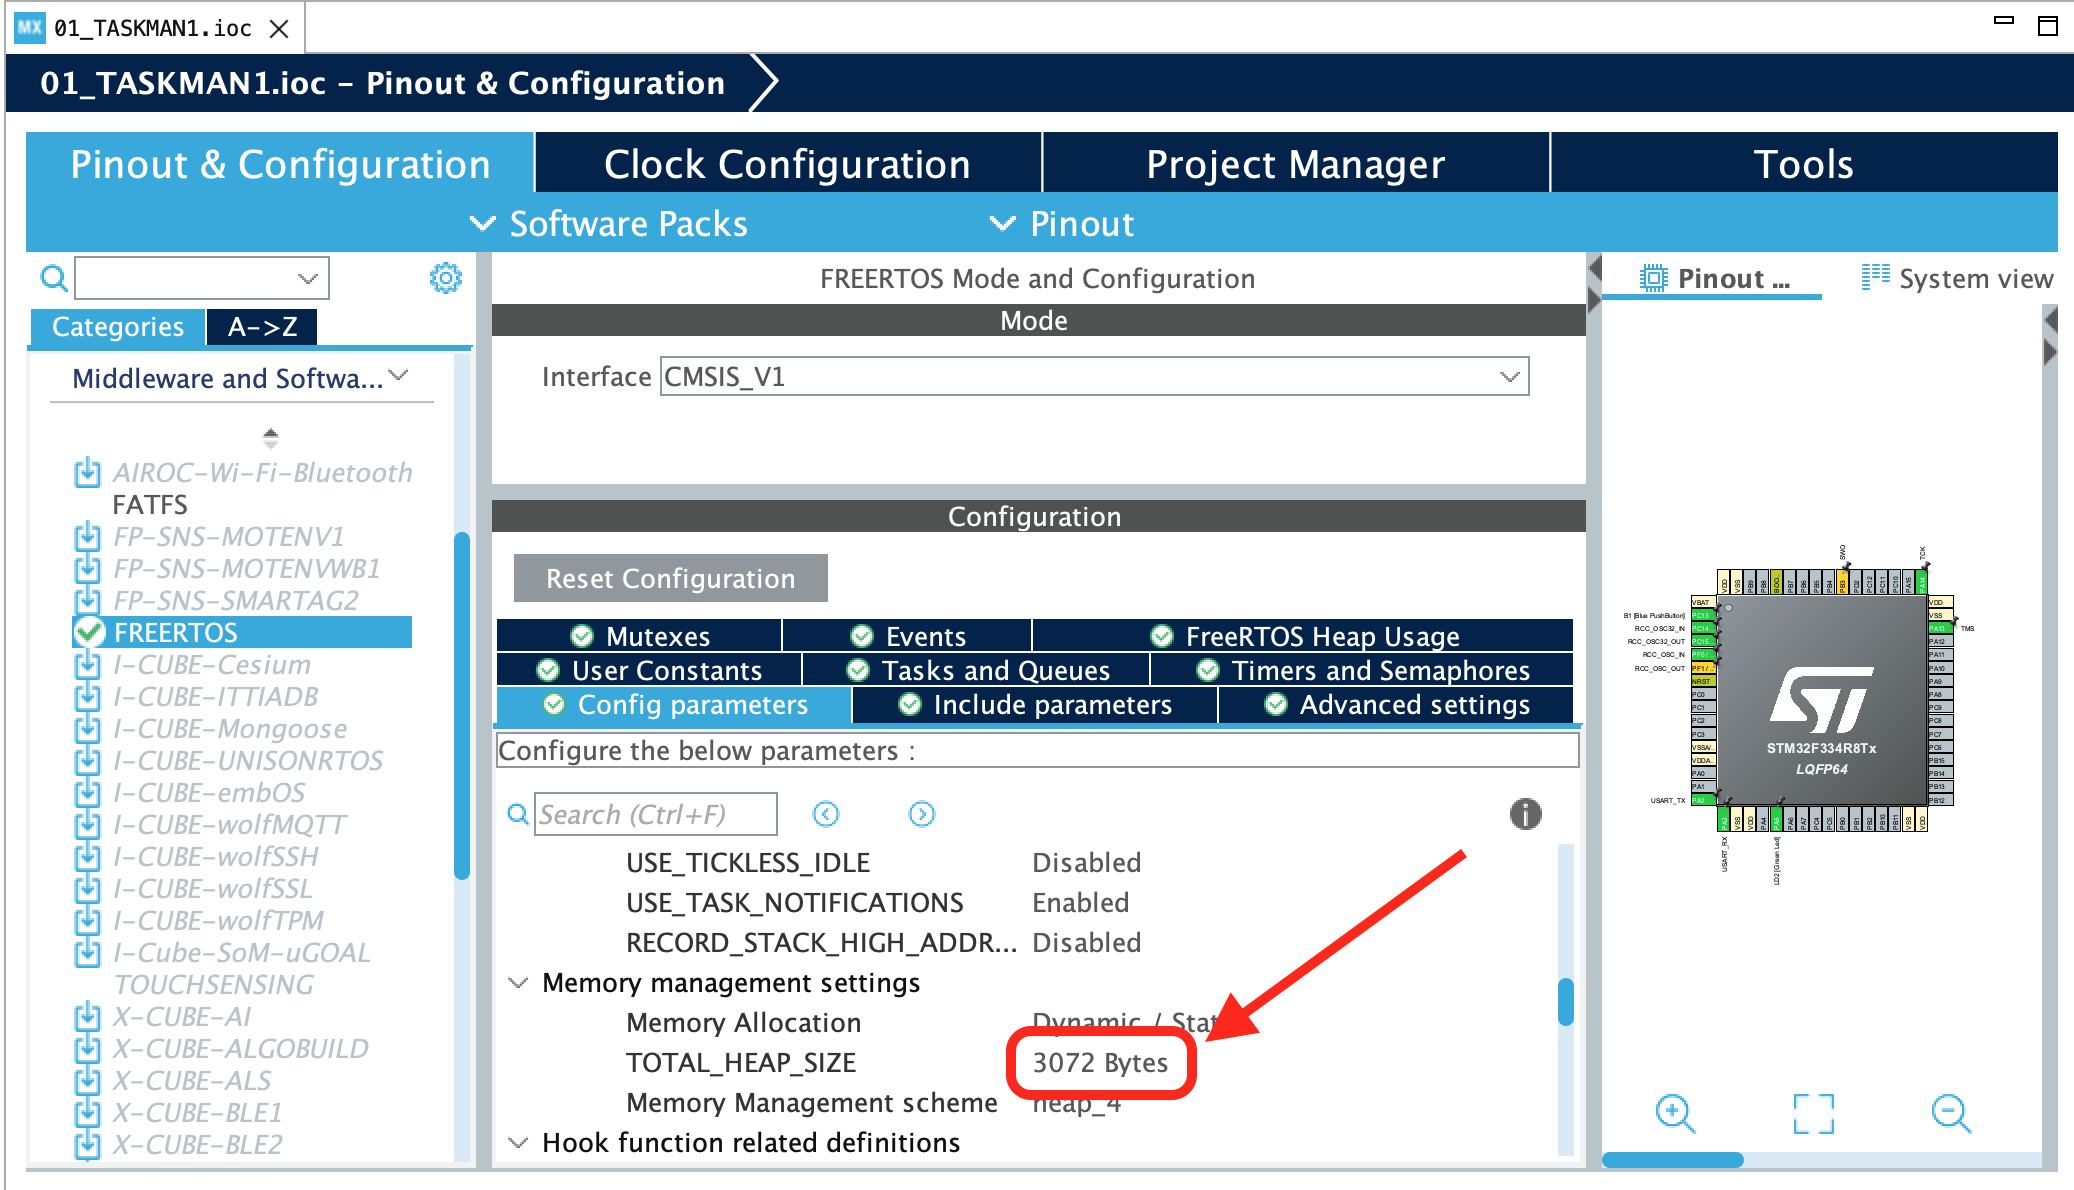Click the parameter search magnifier icon

[x=517, y=814]
